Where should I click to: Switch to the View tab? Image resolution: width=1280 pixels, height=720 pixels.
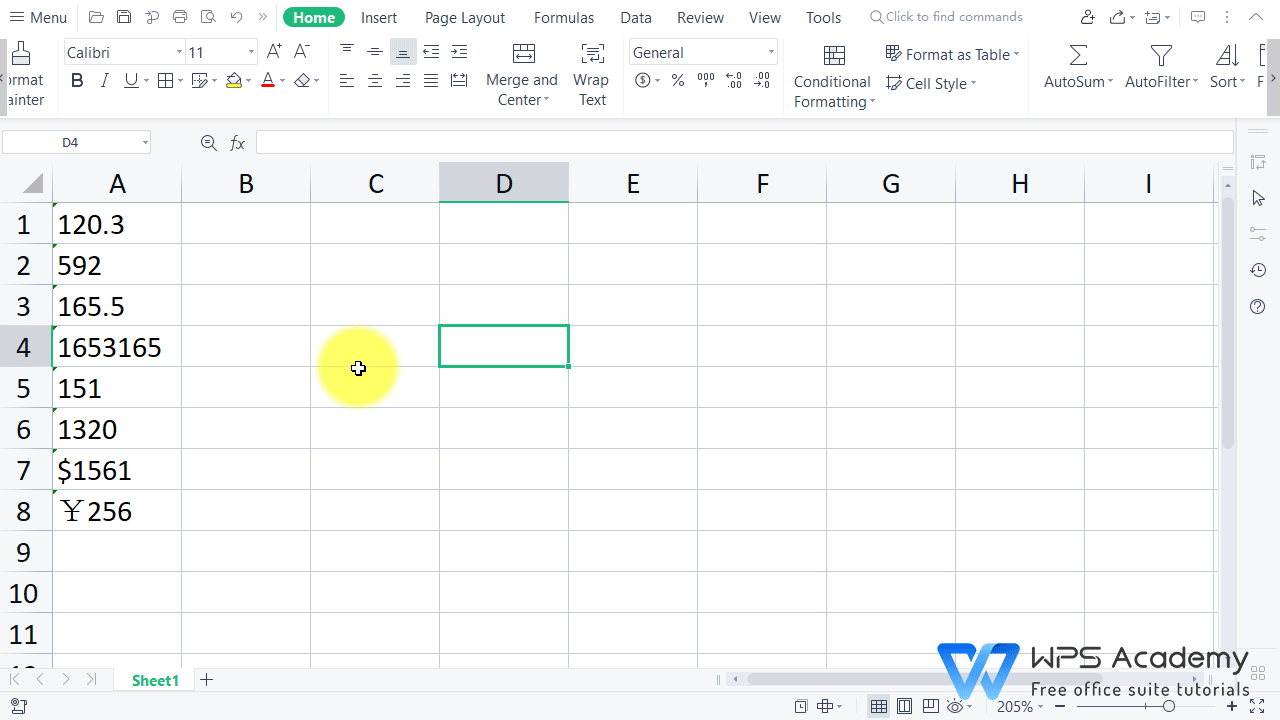click(x=765, y=17)
